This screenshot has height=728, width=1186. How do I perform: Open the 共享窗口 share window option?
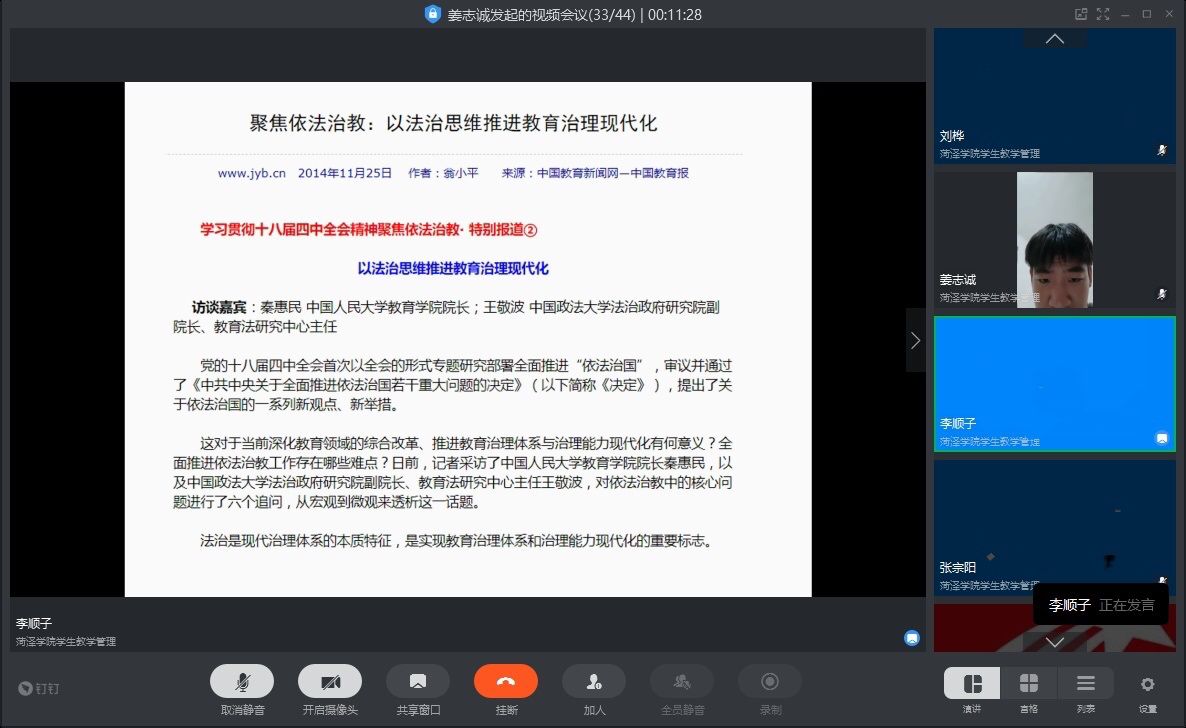click(418, 682)
